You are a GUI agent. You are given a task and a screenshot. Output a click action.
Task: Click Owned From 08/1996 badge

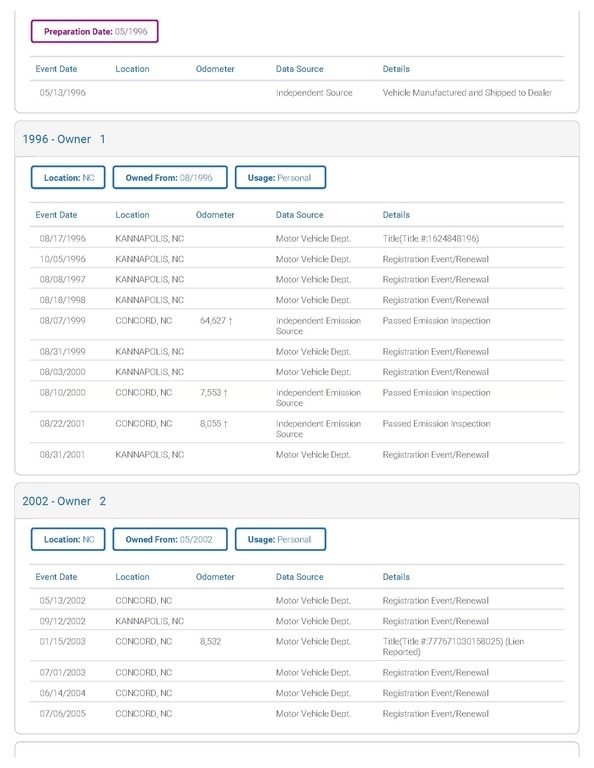point(170,177)
